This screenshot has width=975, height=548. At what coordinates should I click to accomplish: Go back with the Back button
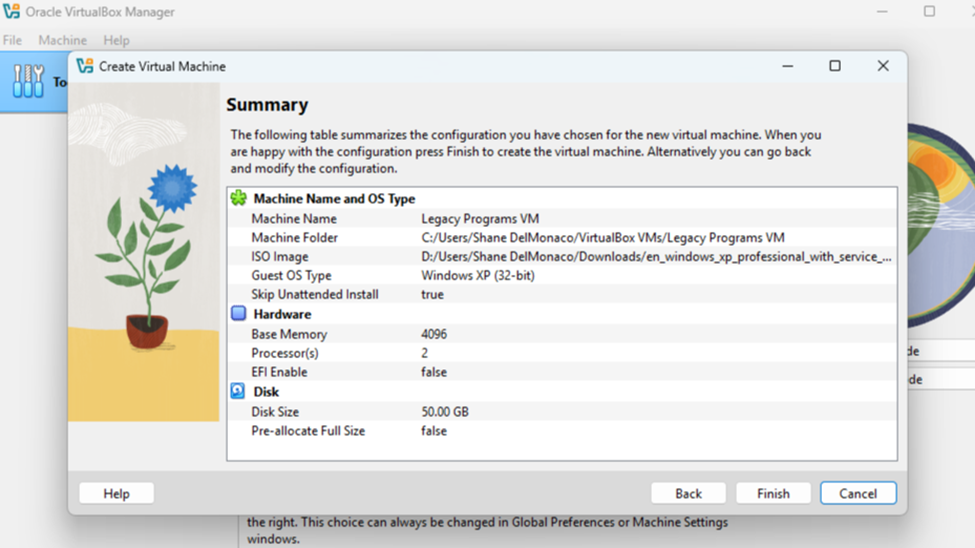(688, 493)
